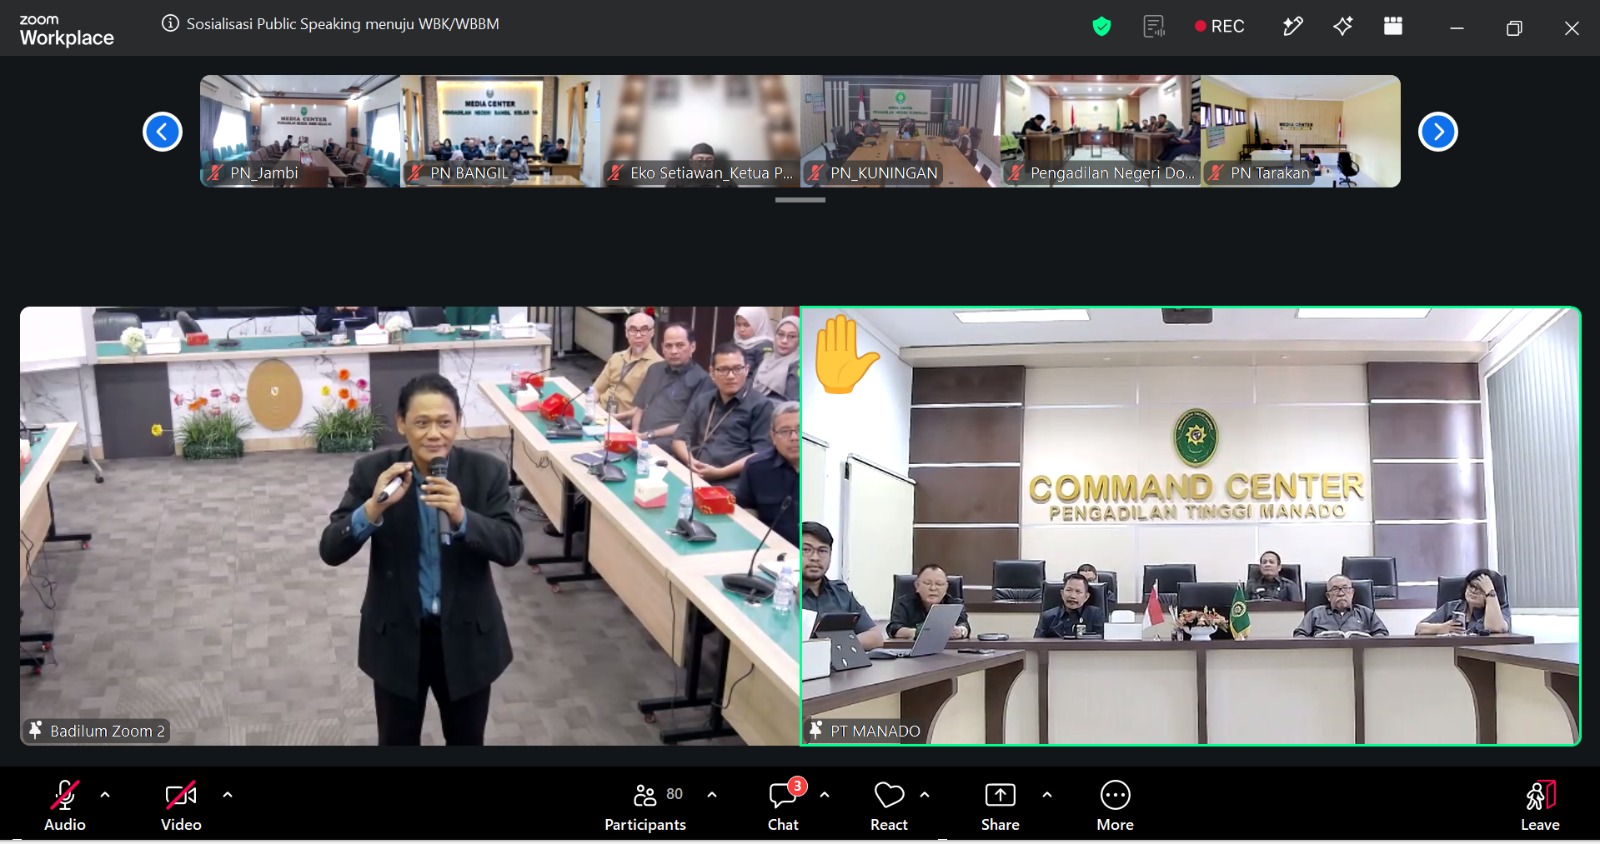Image resolution: width=1600 pixels, height=844 pixels.
Task: Expand the Share options caret
Action: point(1047,795)
